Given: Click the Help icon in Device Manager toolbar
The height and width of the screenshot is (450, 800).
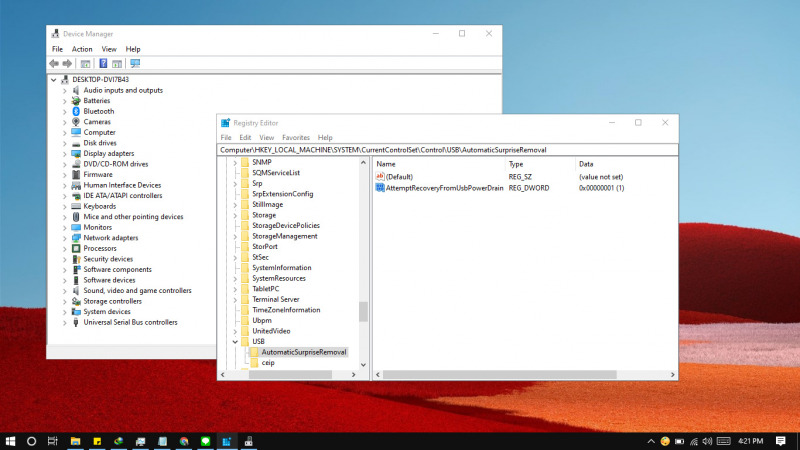Looking at the screenshot, I should 103,63.
